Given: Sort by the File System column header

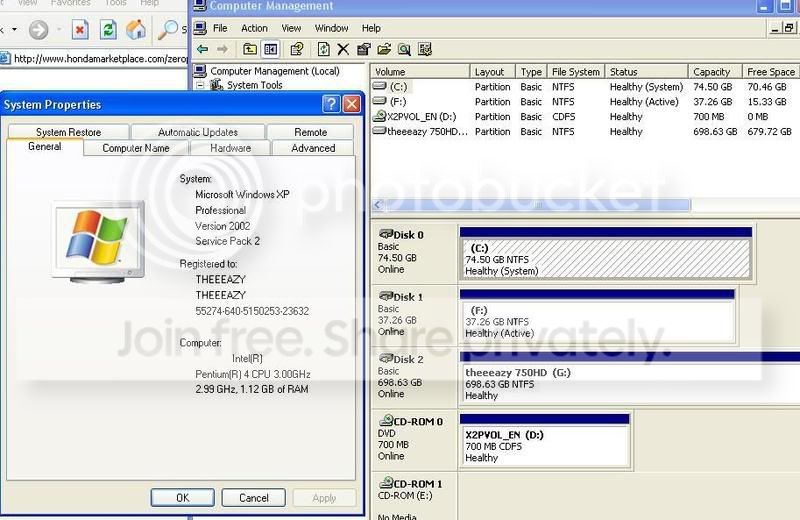Looking at the screenshot, I should [x=576, y=71].
